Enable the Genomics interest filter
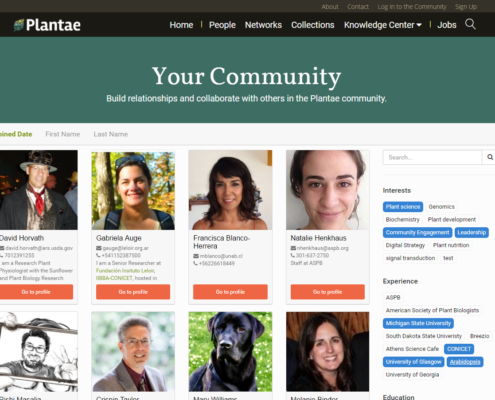Viewport: 495px width, 400px height. click(x=441, y=207)
